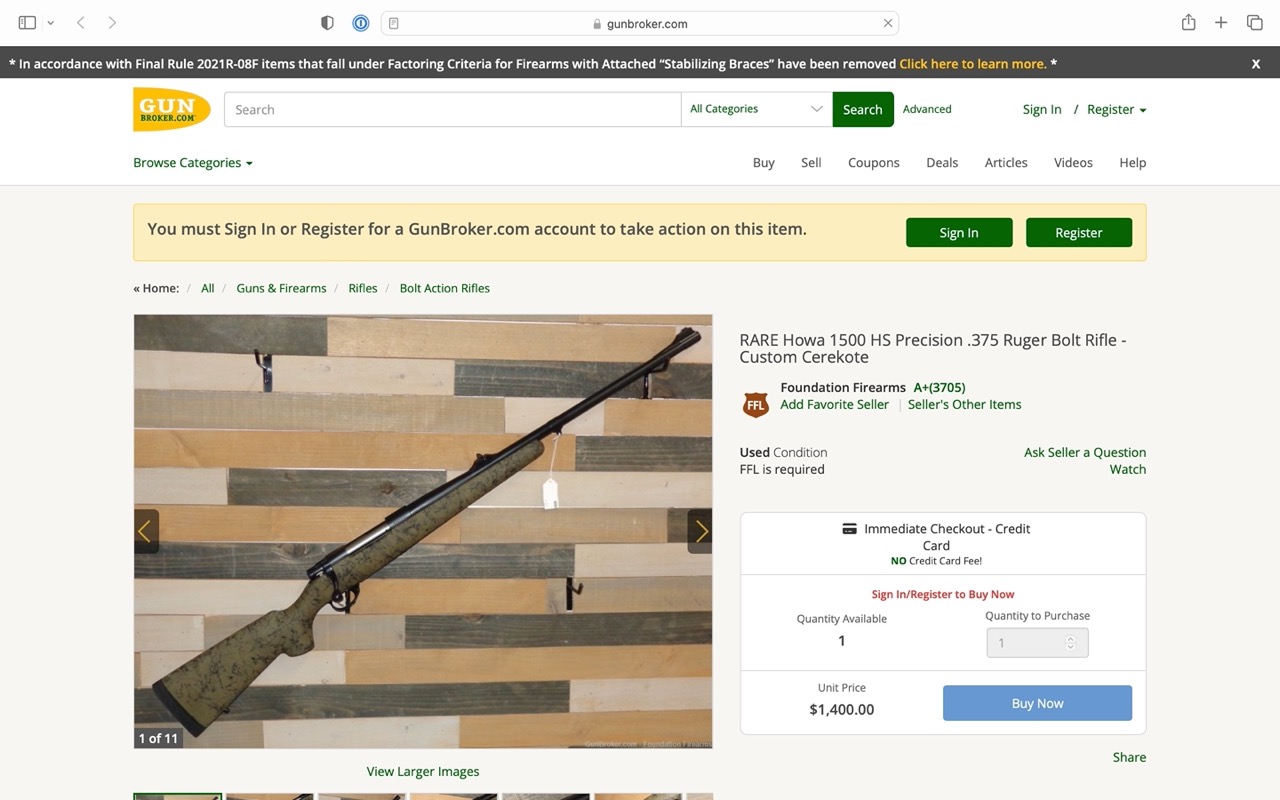Image resolution: width=1280 pixels, height=800 pixels.
Task: Click the green Search button
Action: point(863,109)
